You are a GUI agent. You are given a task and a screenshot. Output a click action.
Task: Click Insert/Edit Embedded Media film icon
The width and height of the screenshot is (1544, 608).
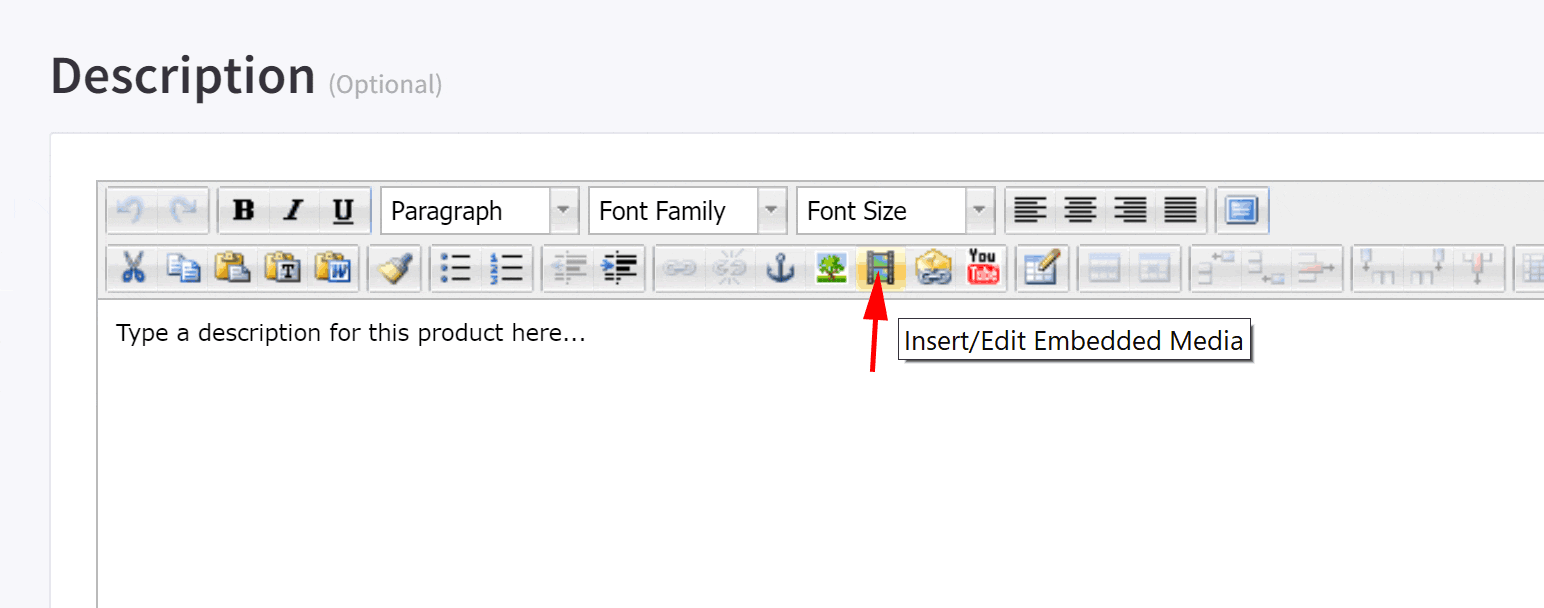pos(881,268)
